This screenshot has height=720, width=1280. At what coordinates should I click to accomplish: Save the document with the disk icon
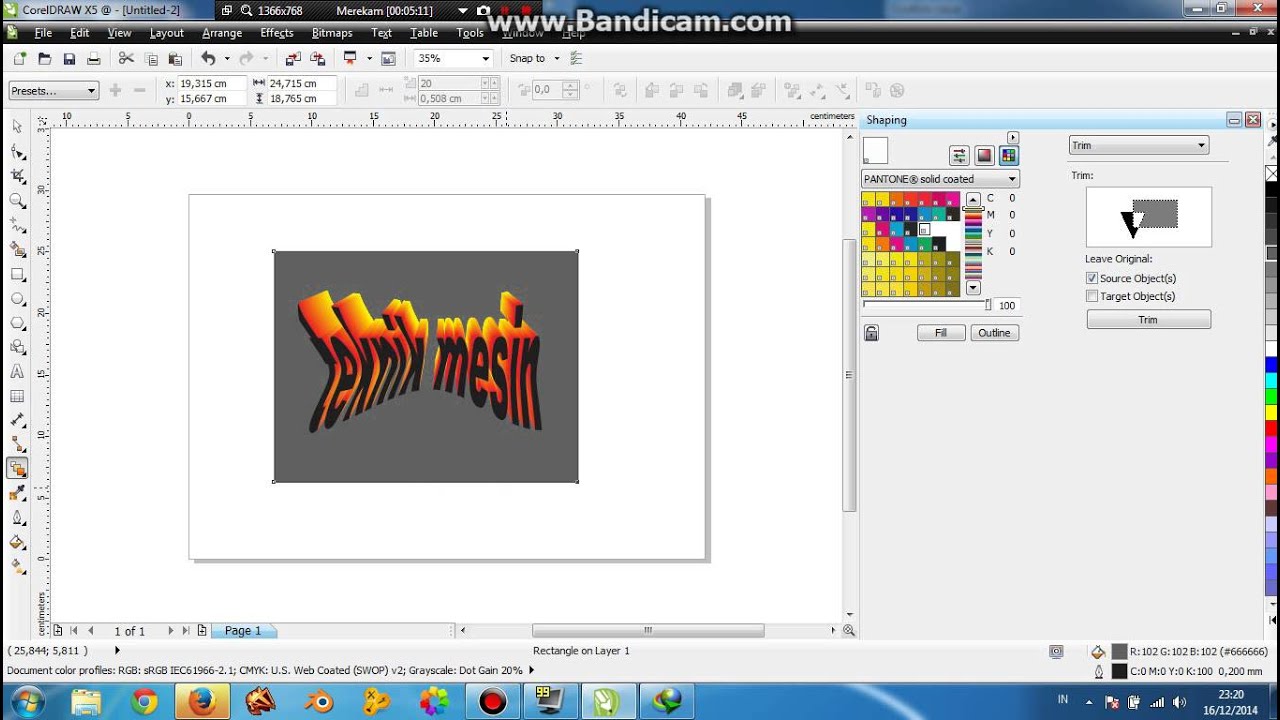[x=69, y=59]
